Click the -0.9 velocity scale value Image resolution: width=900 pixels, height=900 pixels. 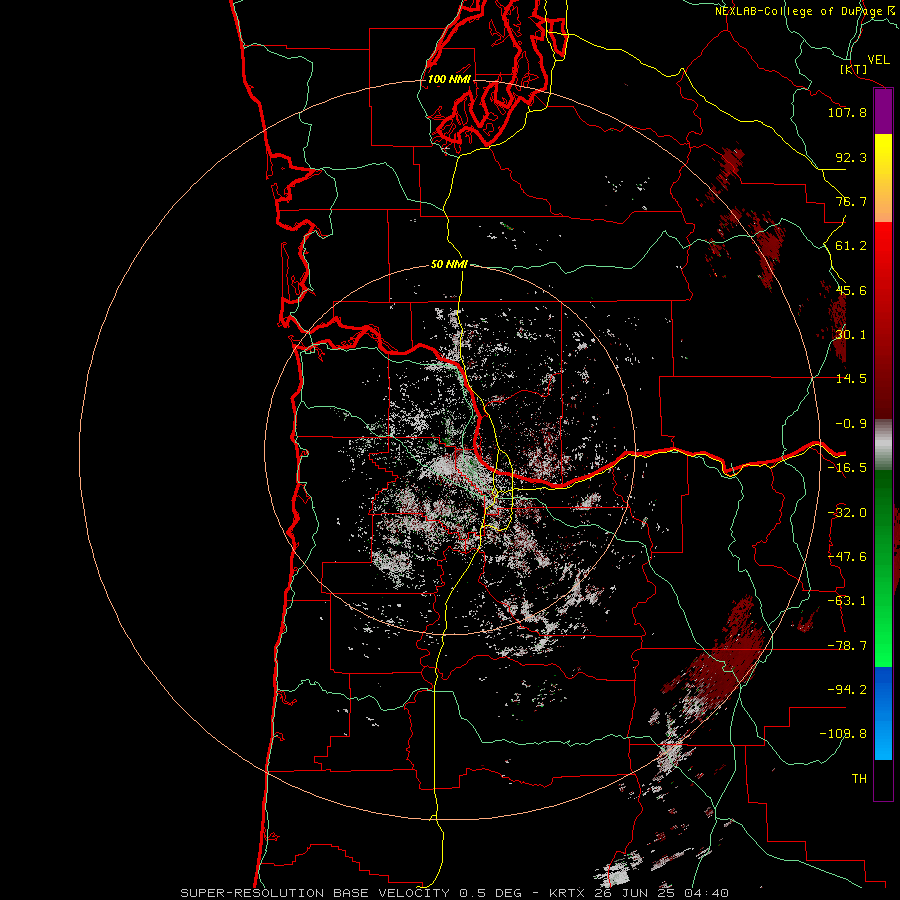(x=851, y=424)
